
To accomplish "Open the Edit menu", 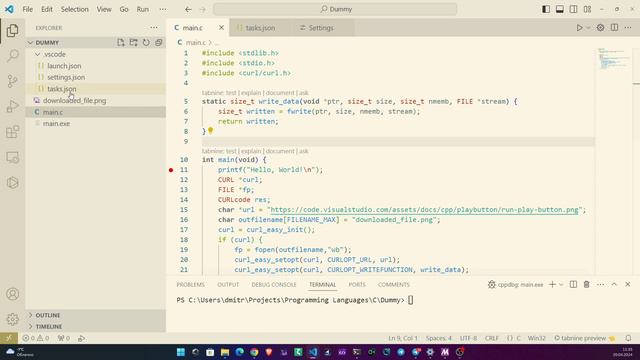I will tap(47, 9).
